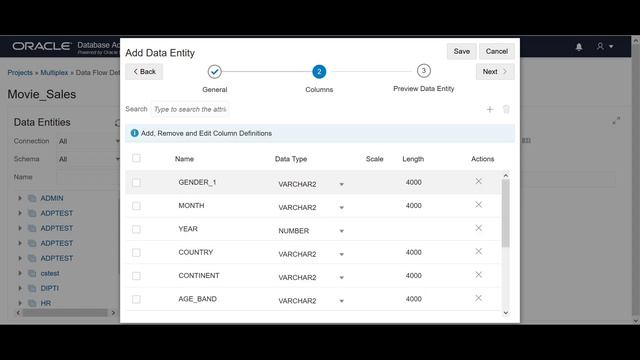This screenshot has width=640, height=360.
Task: Click the Data Type column header
Action: 291,159
